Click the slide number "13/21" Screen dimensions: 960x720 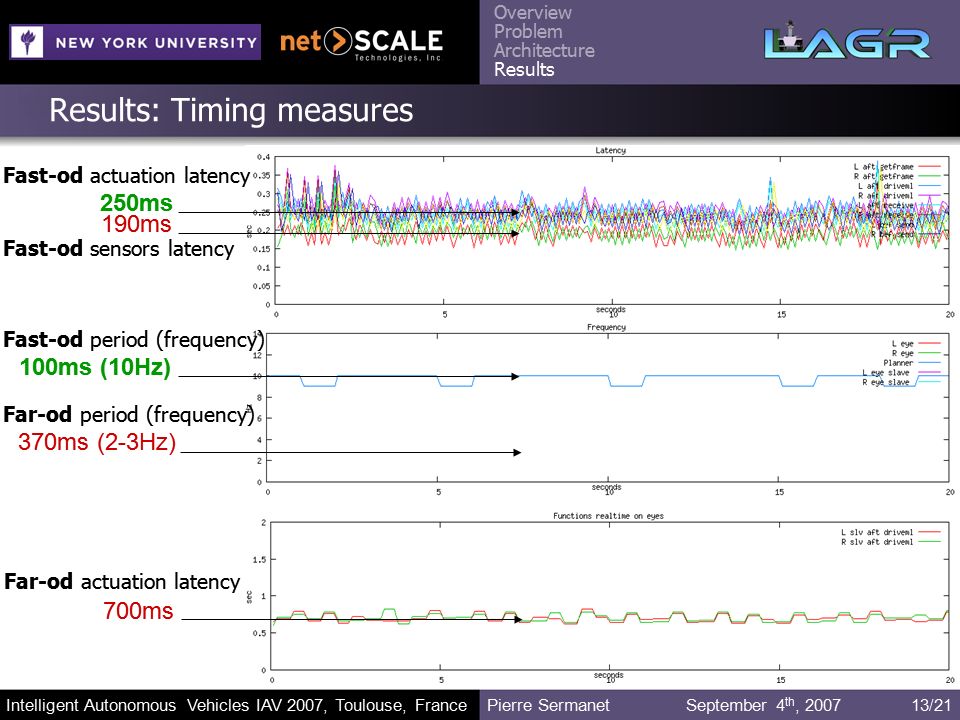click(x=931, y=705)
